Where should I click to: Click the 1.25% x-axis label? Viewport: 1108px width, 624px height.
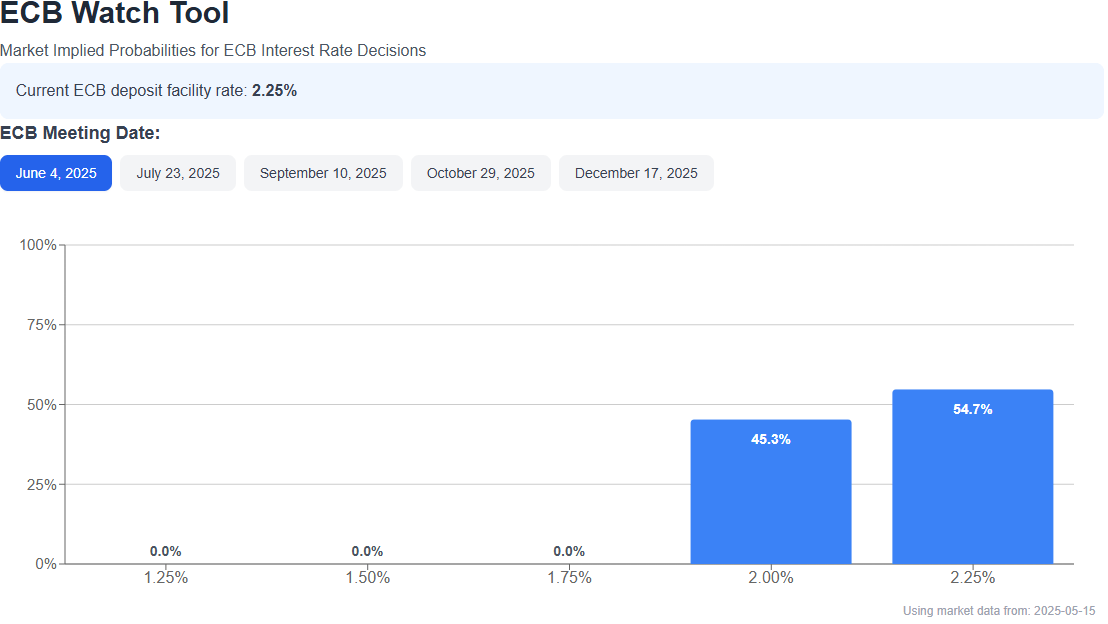[x=166, y=577]
